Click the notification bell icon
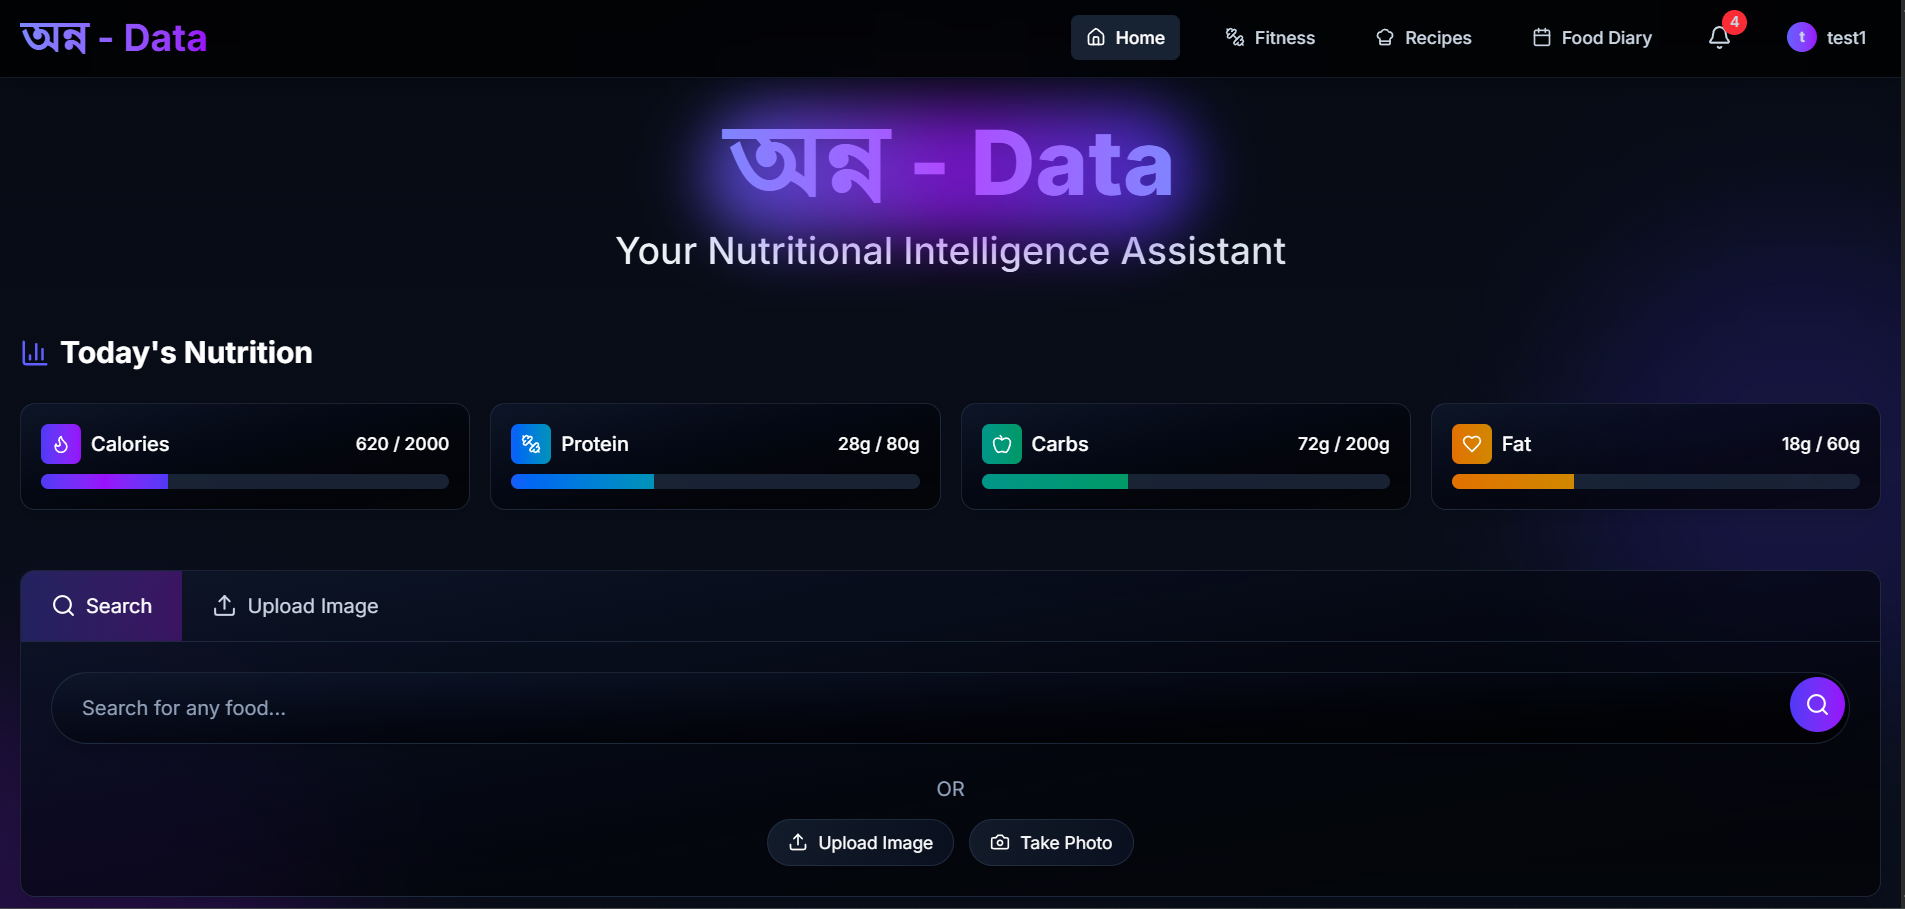Screen dimensions: 1905x909 click(1719, 38)
